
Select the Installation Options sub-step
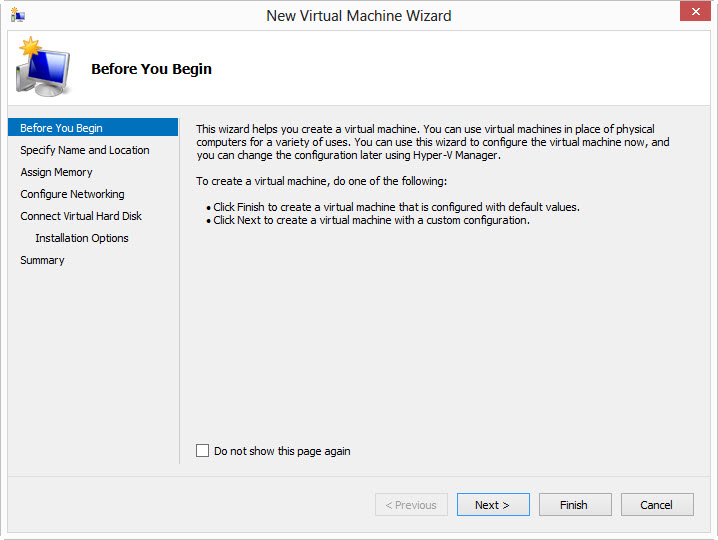pyautogui.click(x=82, y=238)
